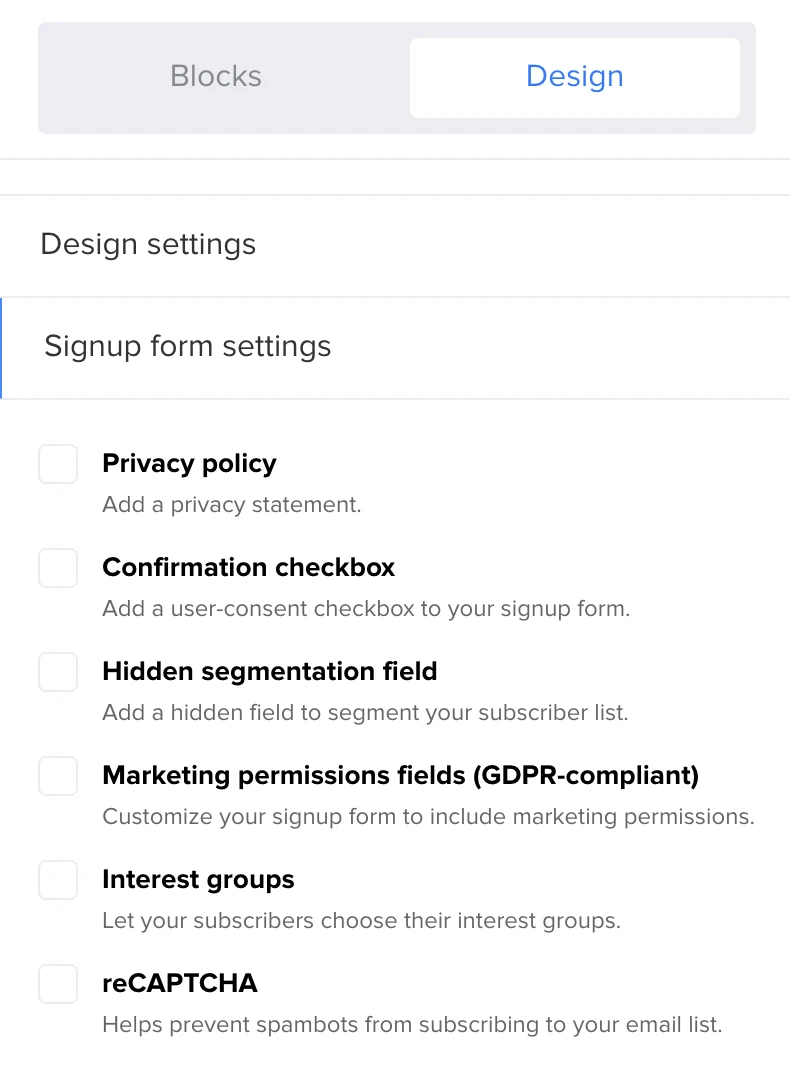
Task: Click the Marketing permissions fields (GDPR-compliant) title
Action: 400,775
